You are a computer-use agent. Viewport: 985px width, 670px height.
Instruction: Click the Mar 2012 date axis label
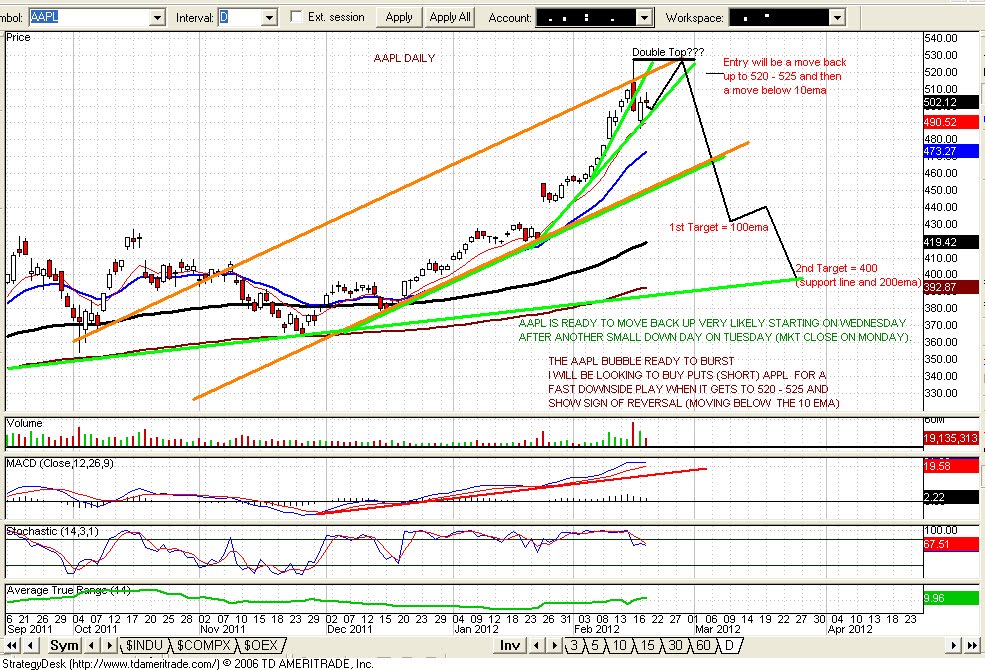coord(718,629)
